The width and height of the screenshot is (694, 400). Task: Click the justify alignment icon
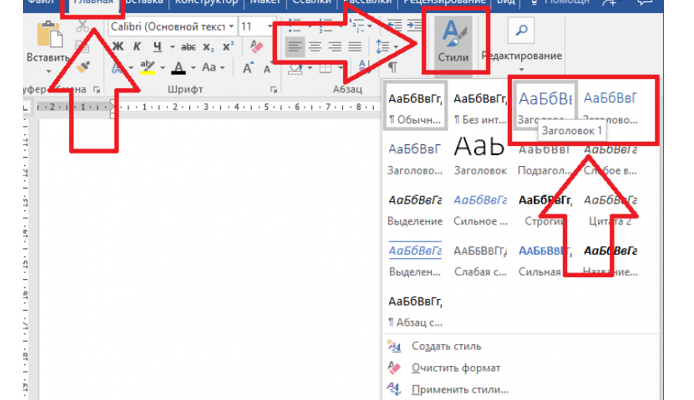(354, 47)
